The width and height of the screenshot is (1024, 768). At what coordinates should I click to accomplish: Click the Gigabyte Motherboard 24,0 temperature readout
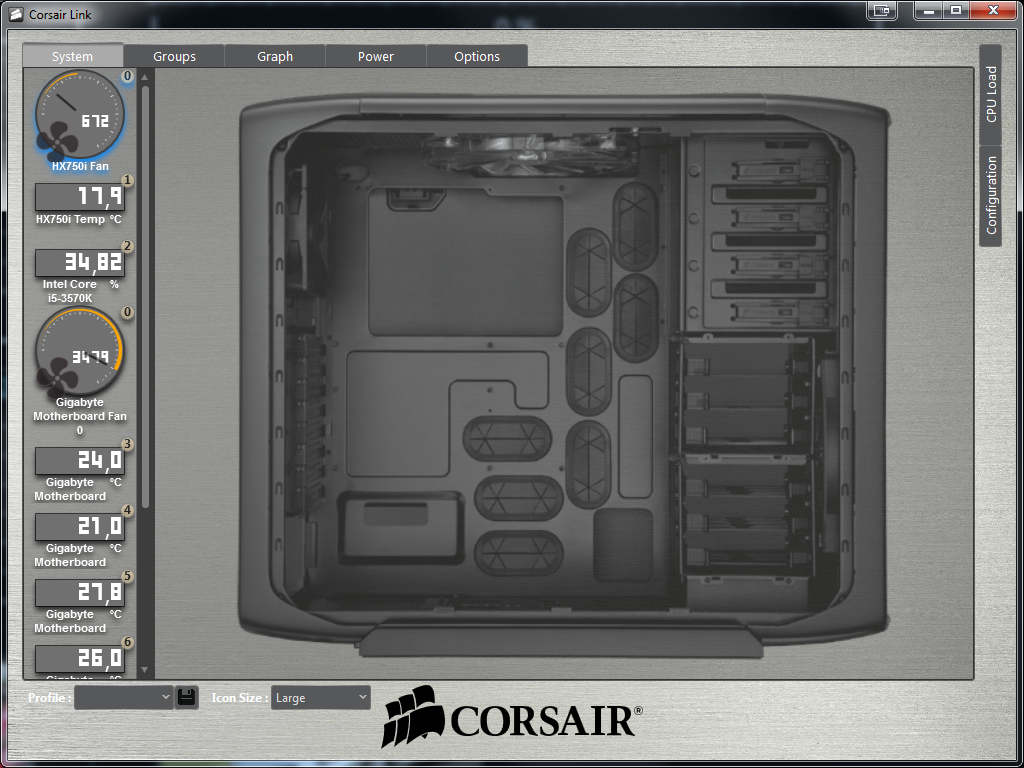80,461
